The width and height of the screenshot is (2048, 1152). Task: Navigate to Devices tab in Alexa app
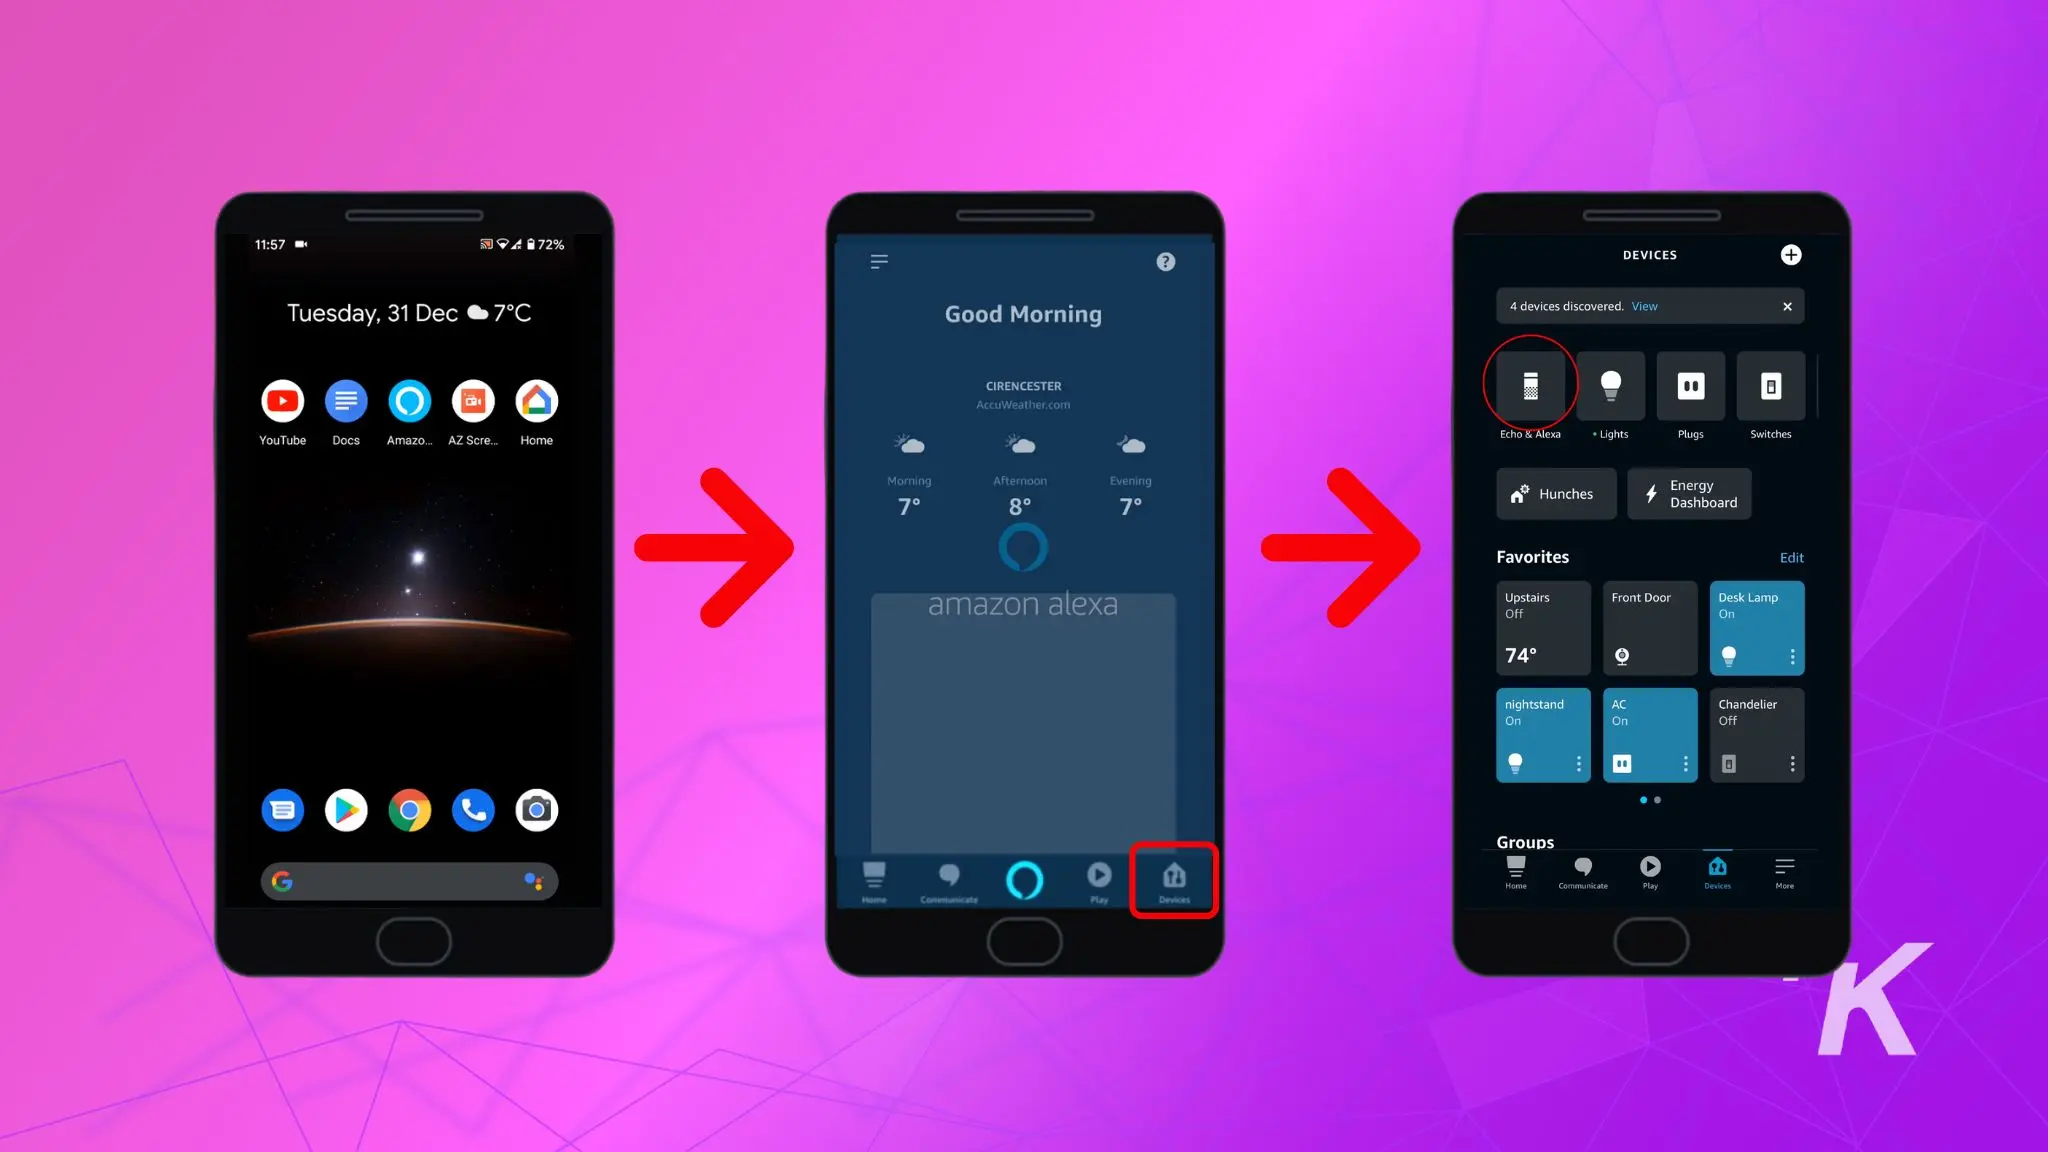click(x=1173, y=876)
